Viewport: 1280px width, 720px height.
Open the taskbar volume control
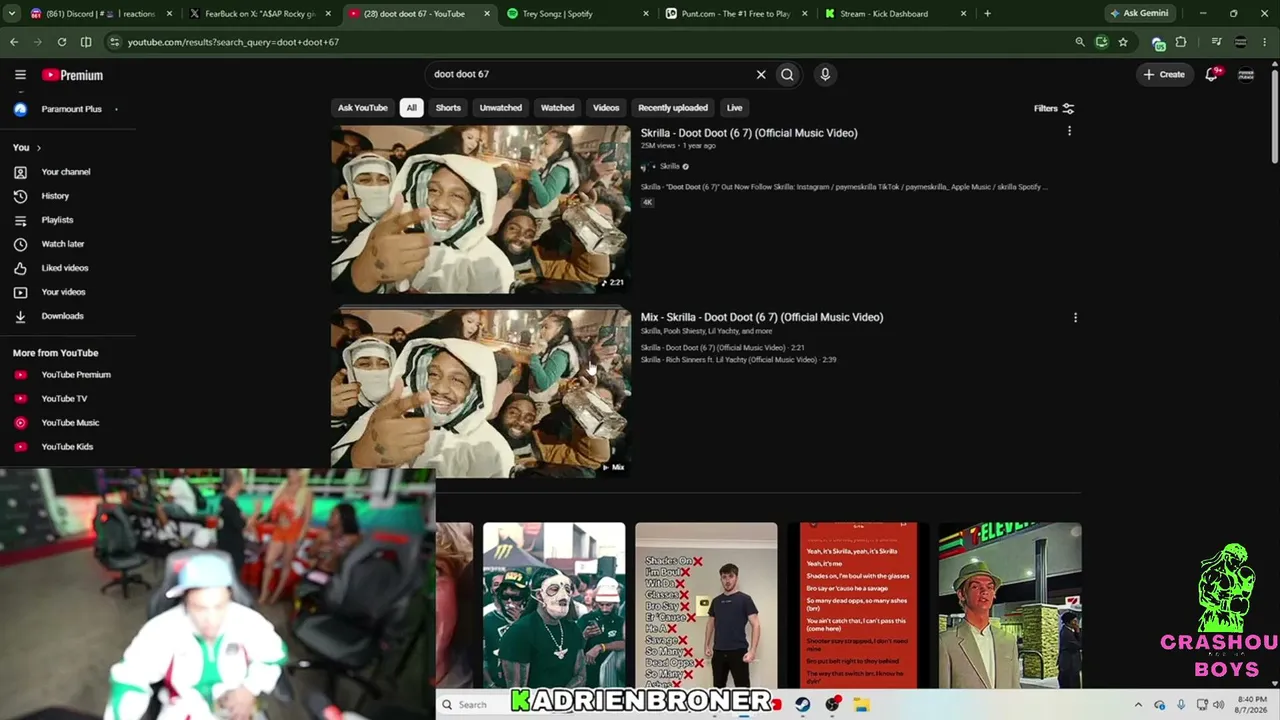pos(1218,705)
